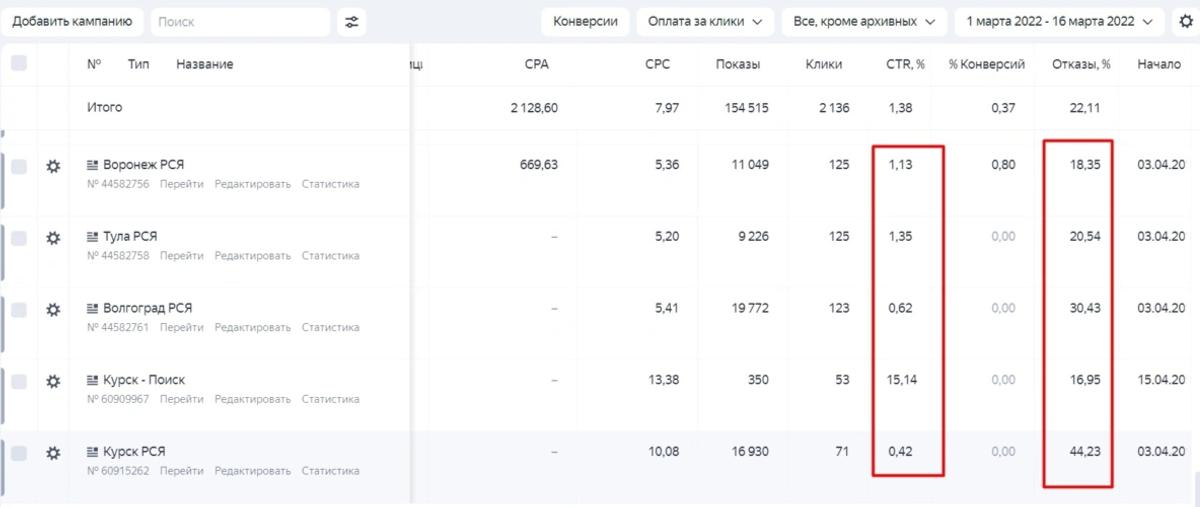1200x507 pixels.
Task: Open gear menu for Тула РСЯ campaign
Action: (x=54, y=238)
